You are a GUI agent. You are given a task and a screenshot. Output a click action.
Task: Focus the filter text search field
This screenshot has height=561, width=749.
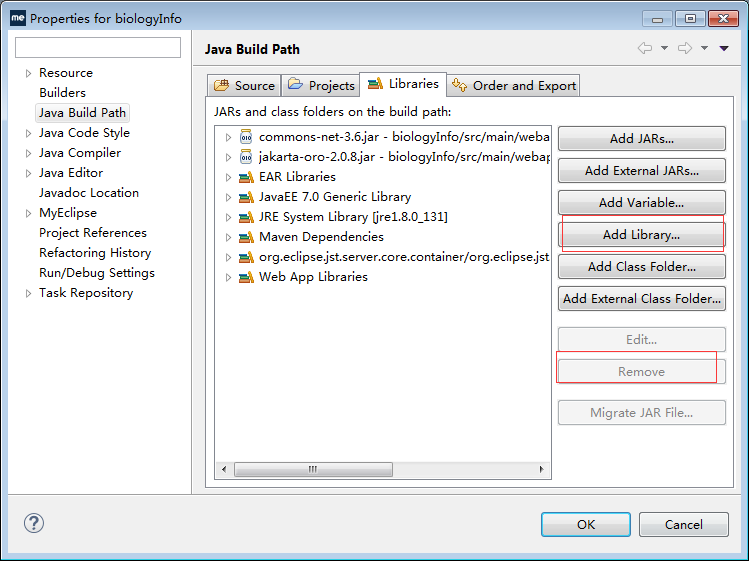98,47
